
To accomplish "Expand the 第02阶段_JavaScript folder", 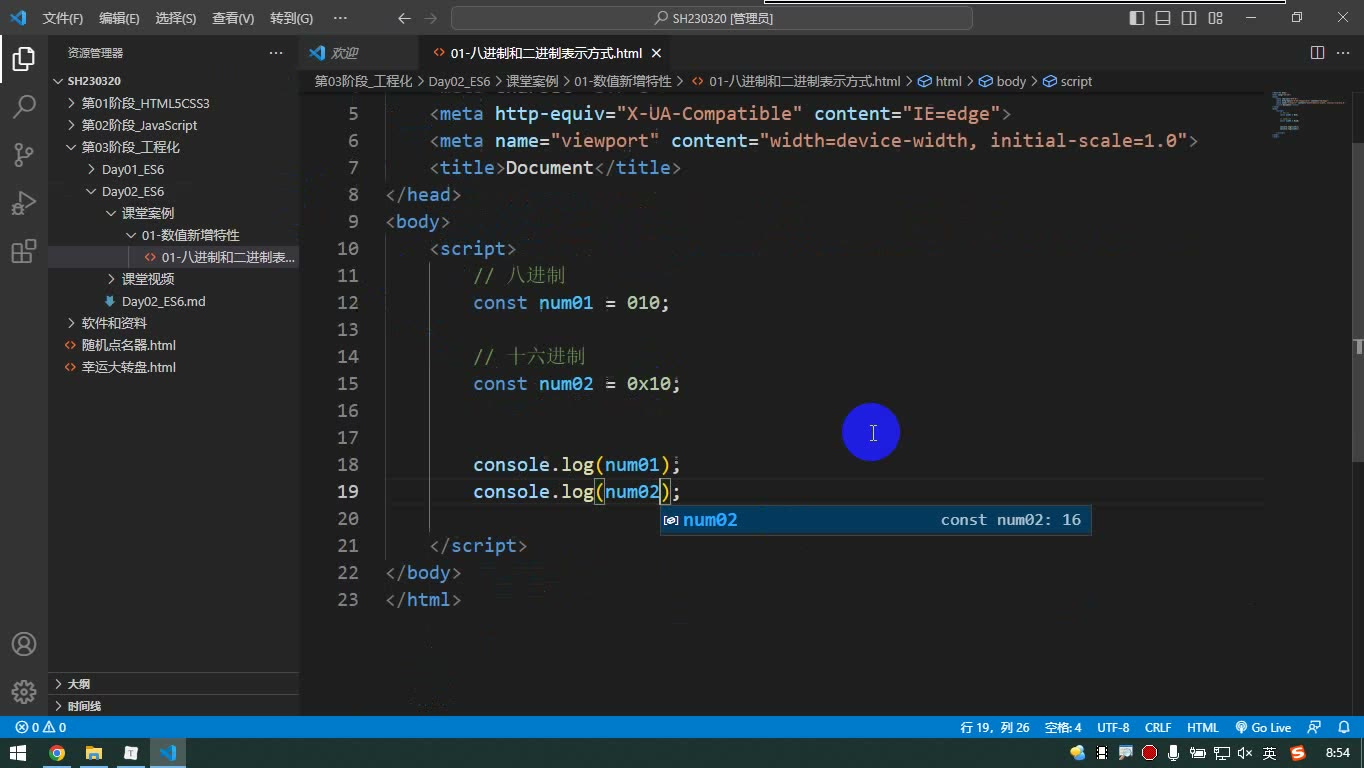I will [174, 125].
